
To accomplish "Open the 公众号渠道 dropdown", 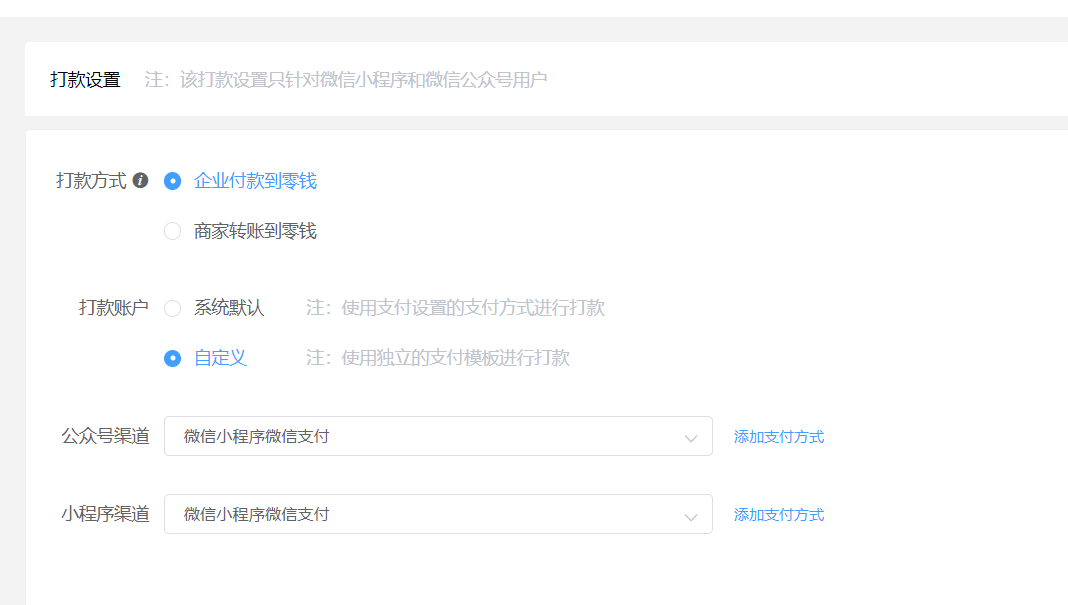I will (x=438, y=436).
